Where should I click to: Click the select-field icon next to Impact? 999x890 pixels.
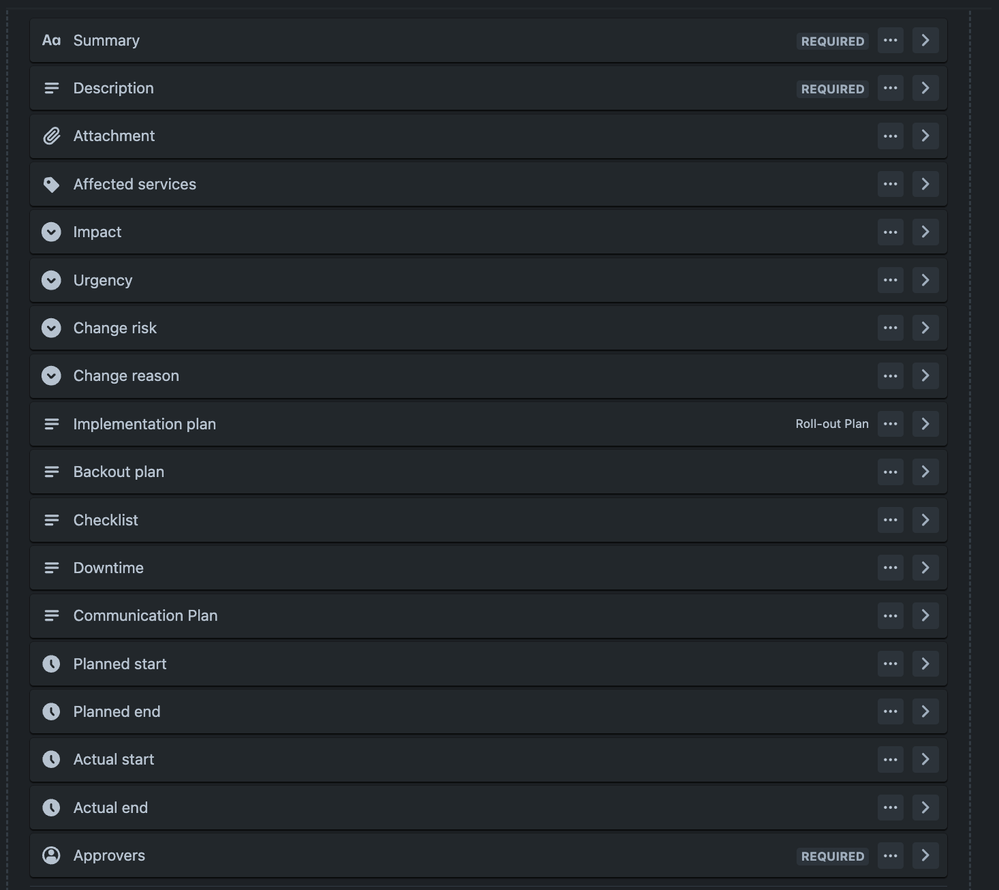click(51, 231)
